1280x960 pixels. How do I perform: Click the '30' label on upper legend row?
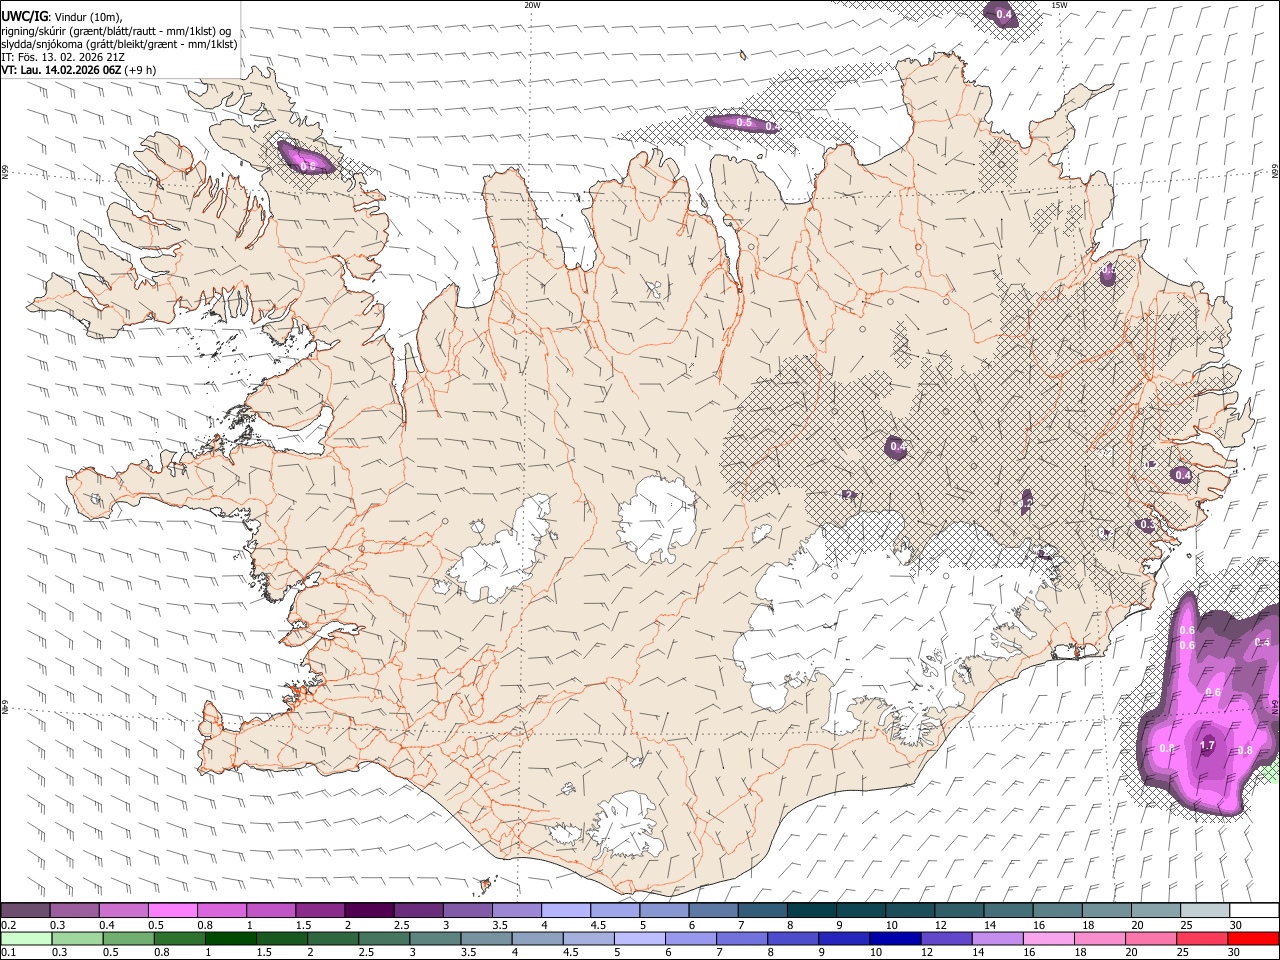pos(1235,925)
